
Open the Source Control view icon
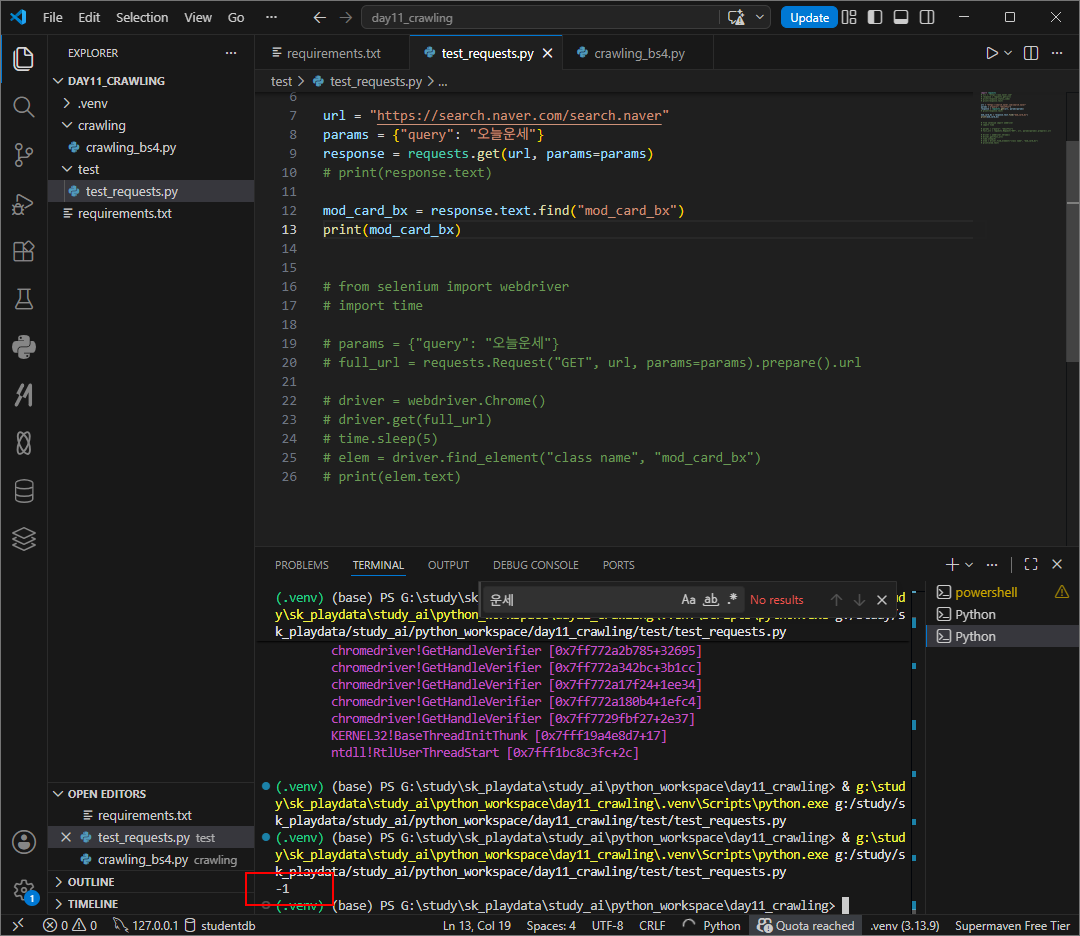click(23, 155)
